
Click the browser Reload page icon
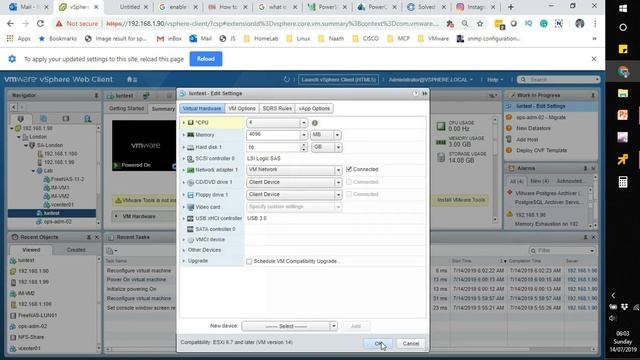40,24
